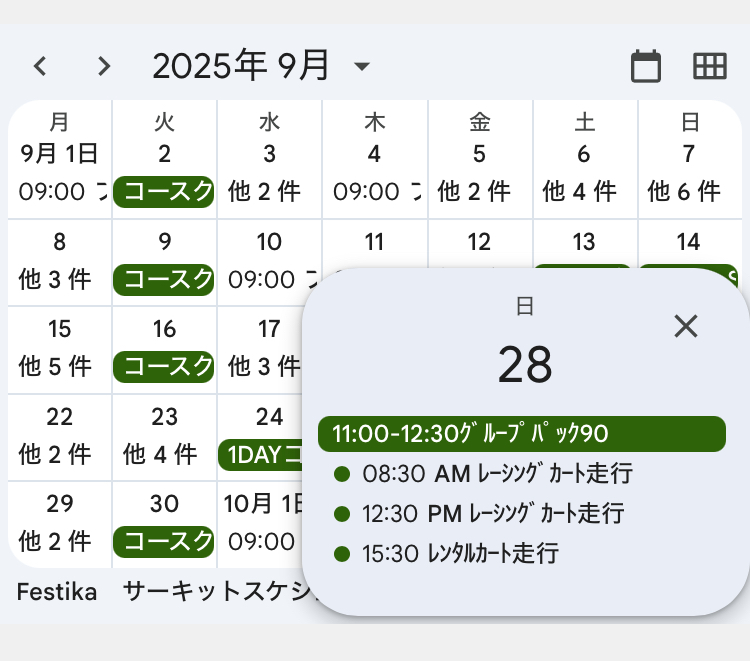Open the 12:30 PM レーシングカート走行 event
Image resolution: width=750 pixels, height=661 pixels.
point(480,514)
